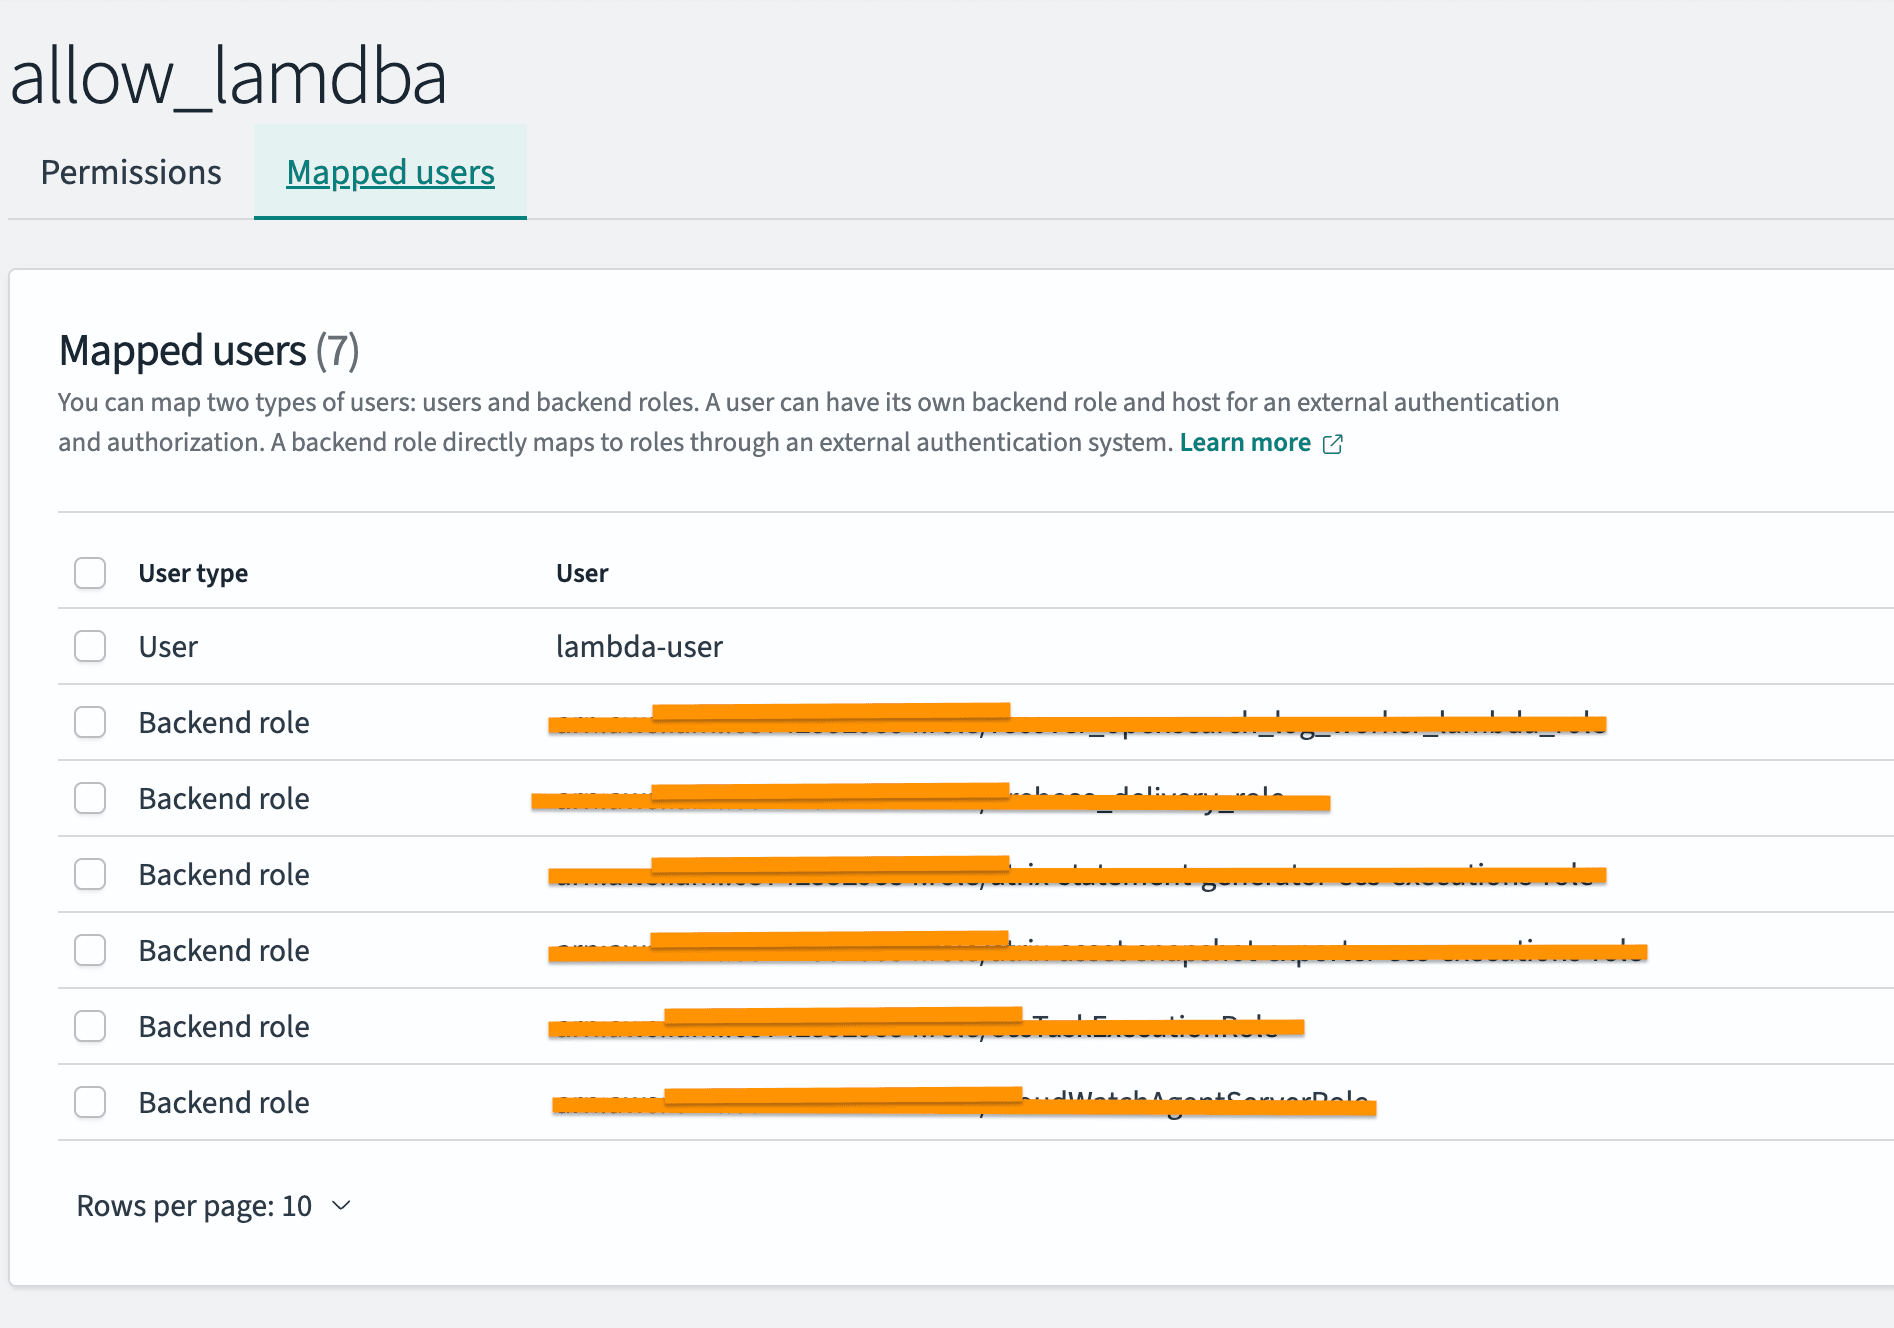
Task: Open the Rows per page dropdown
Action: point(214,1206)
